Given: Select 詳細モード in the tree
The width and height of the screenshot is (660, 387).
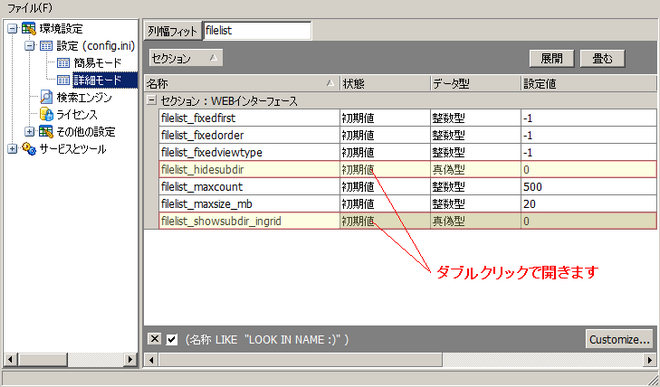Looking at the screenshot, I should pos(105,80).
